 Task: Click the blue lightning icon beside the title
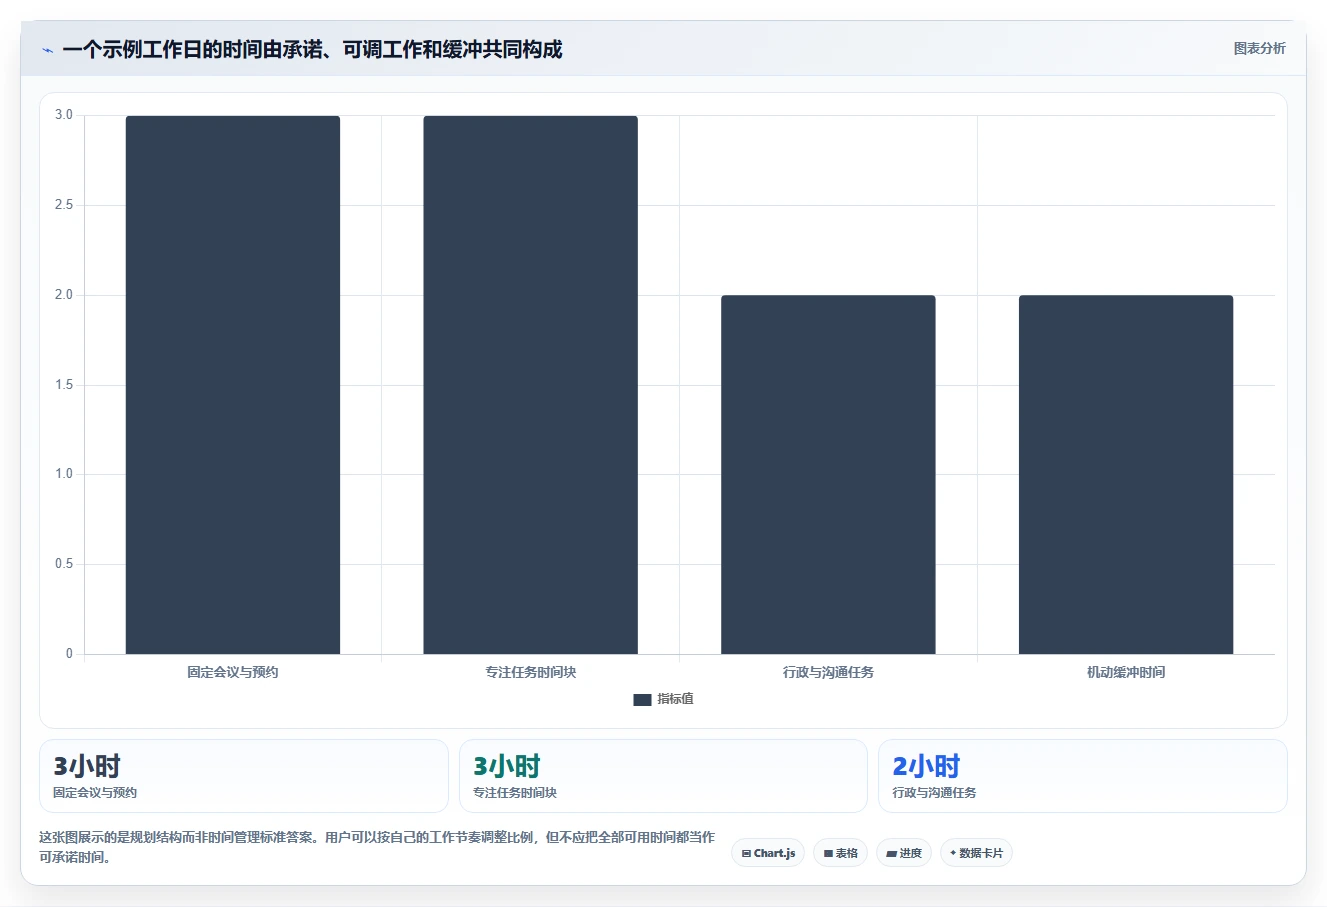[x=47, y=50]
